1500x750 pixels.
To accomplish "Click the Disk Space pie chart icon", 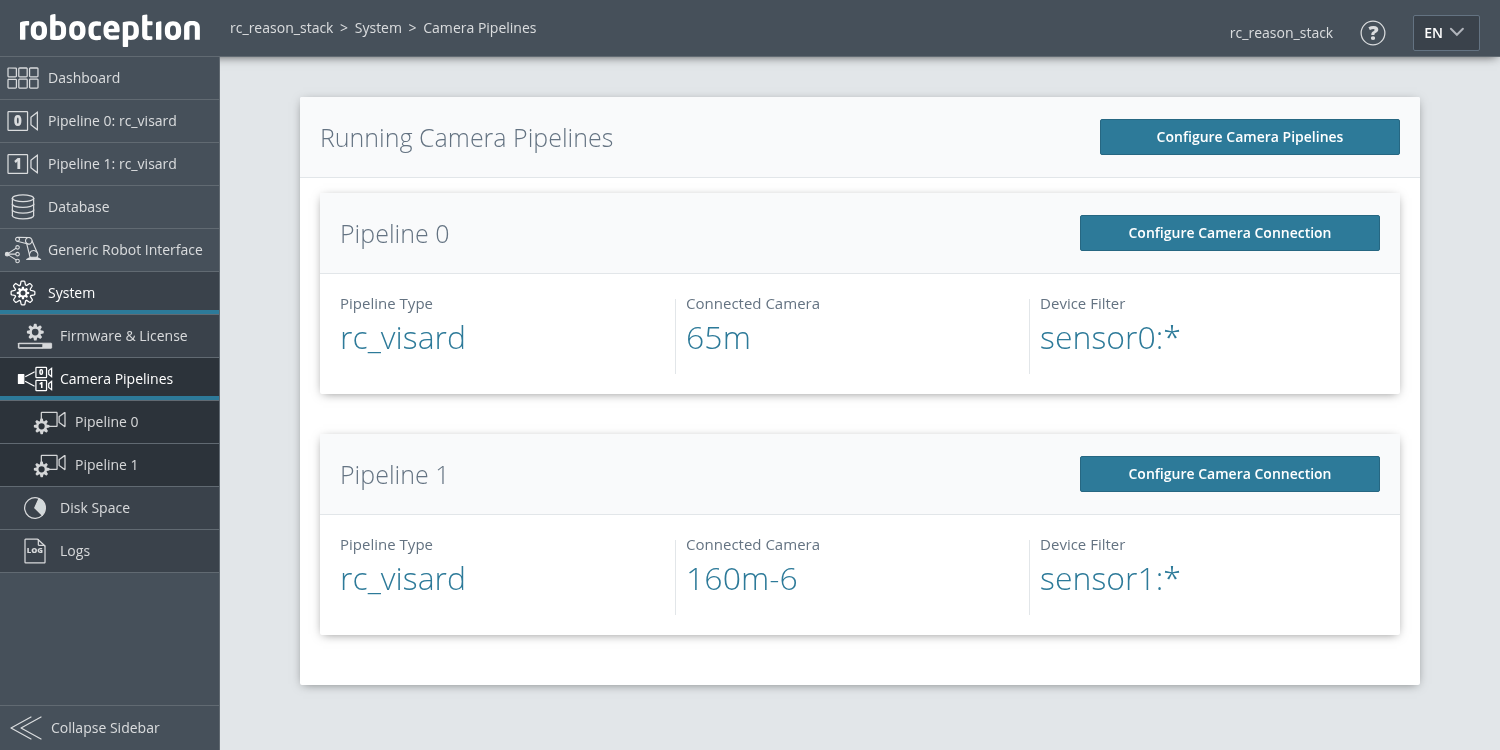I will [35, 508].
